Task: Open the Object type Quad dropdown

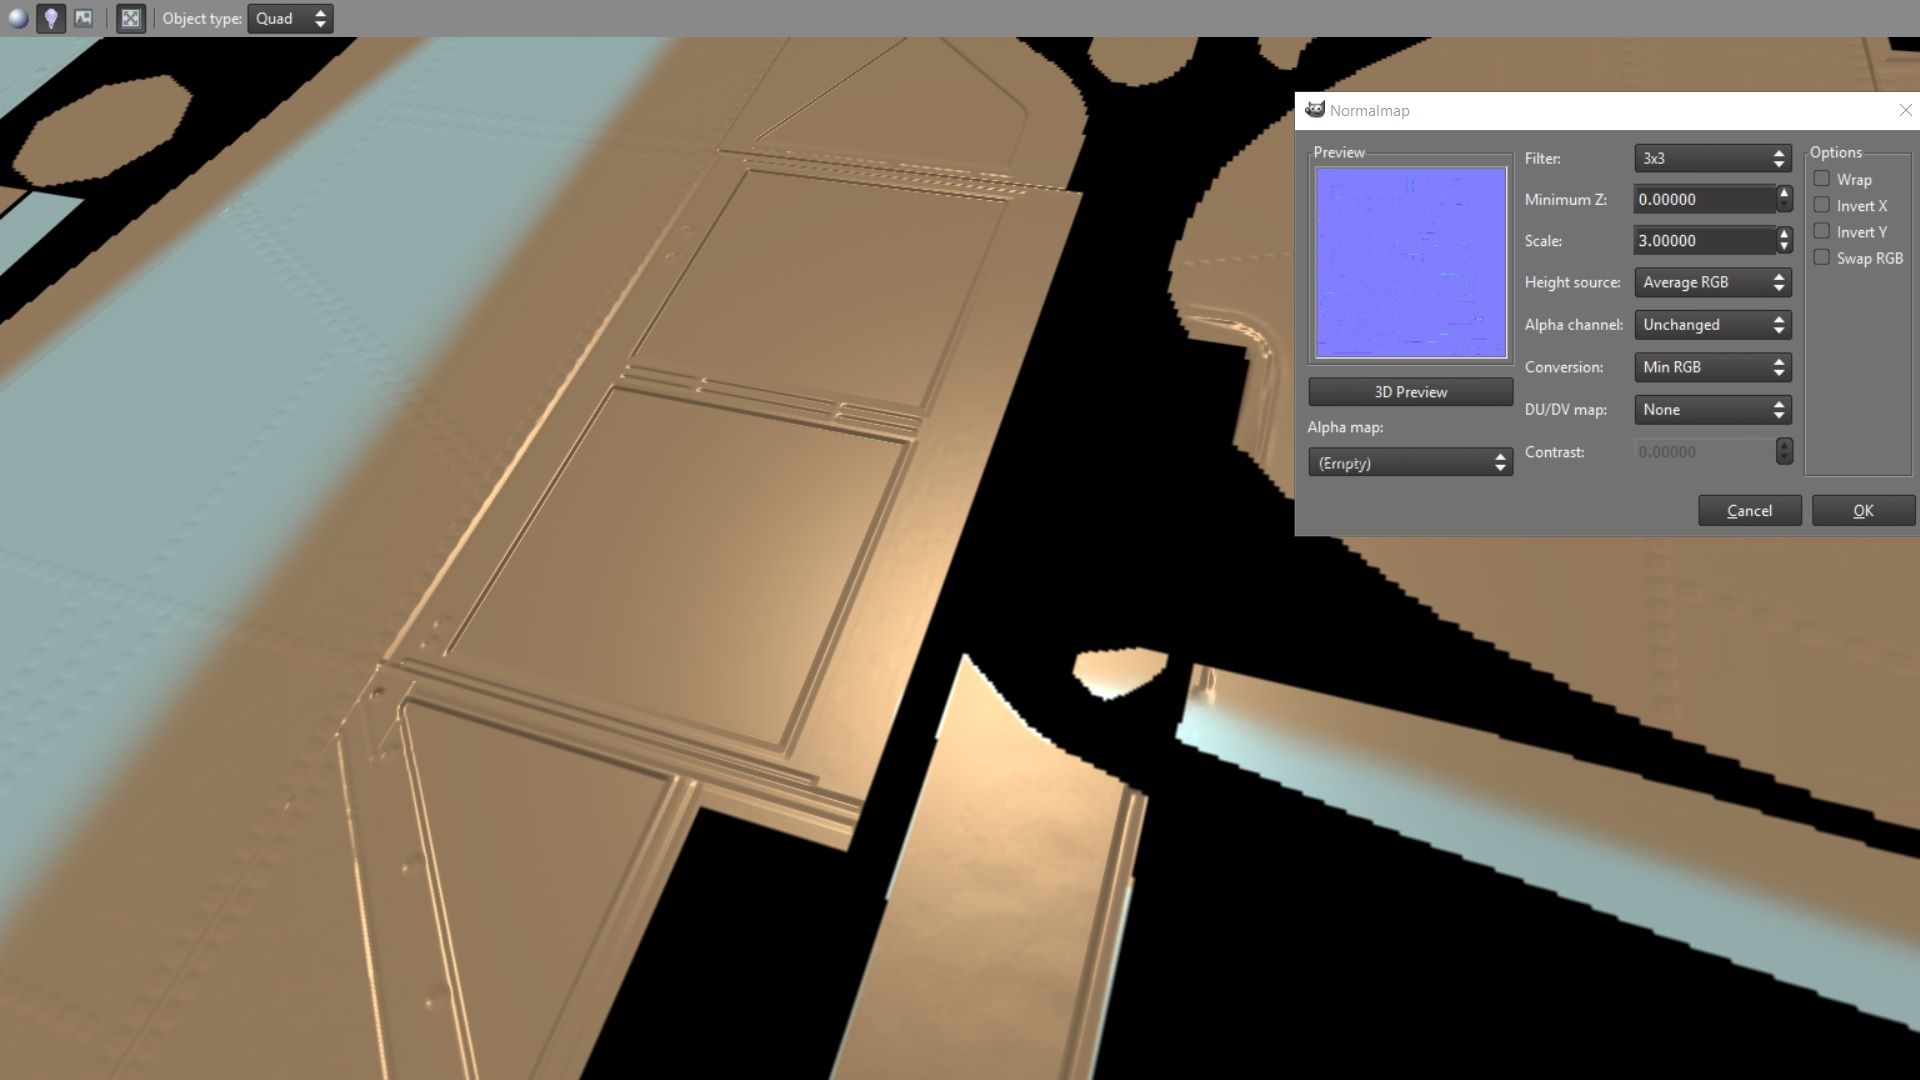Action: (x=290, y=18)
